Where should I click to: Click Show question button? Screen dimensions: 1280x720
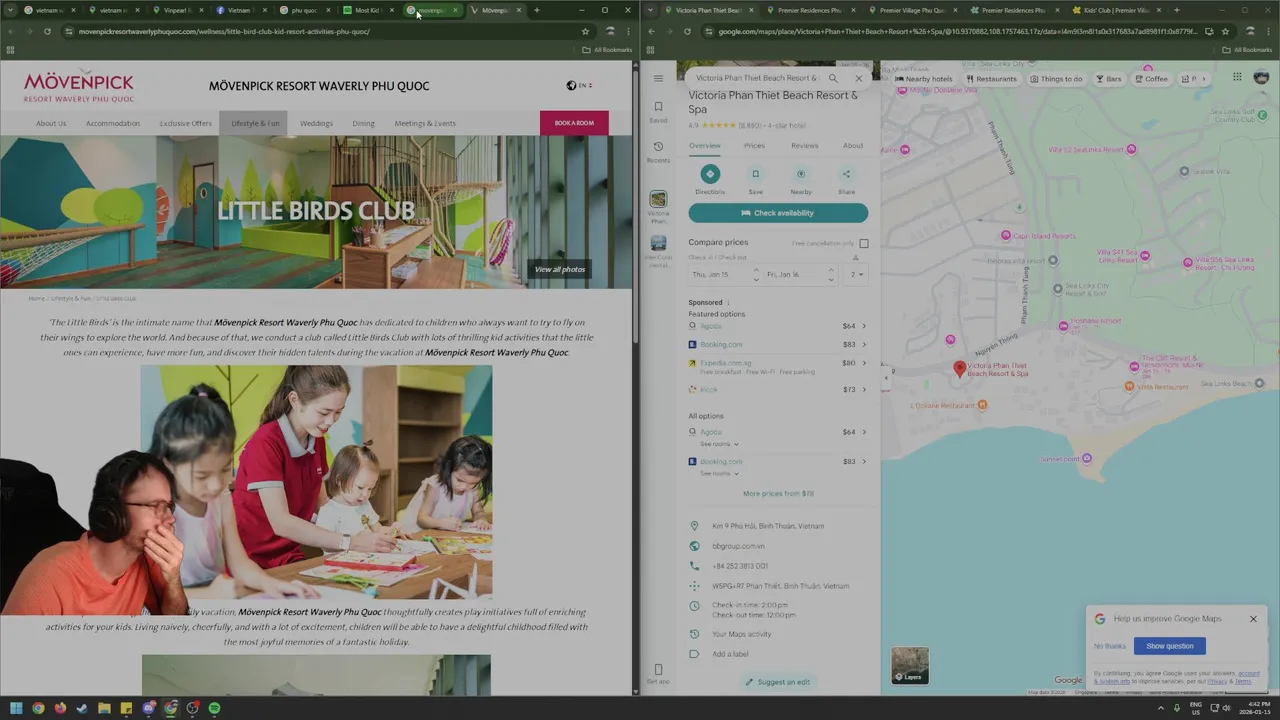(1169, 646)
